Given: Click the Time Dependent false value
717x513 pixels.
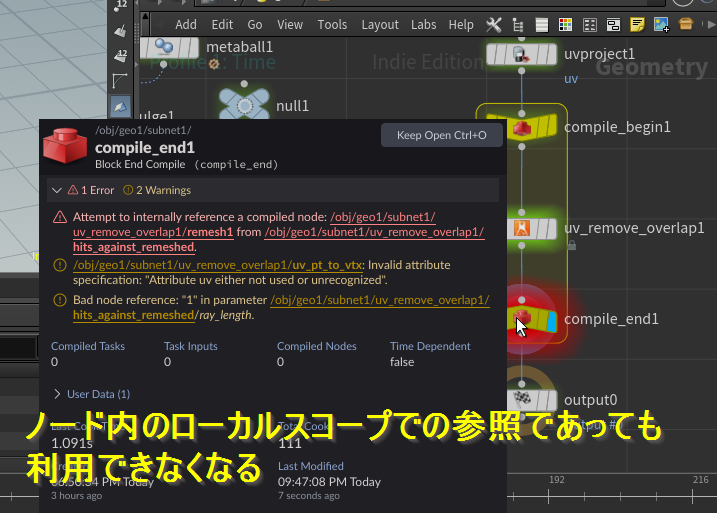Looking at the screenshot, I should tap(402, 362).
